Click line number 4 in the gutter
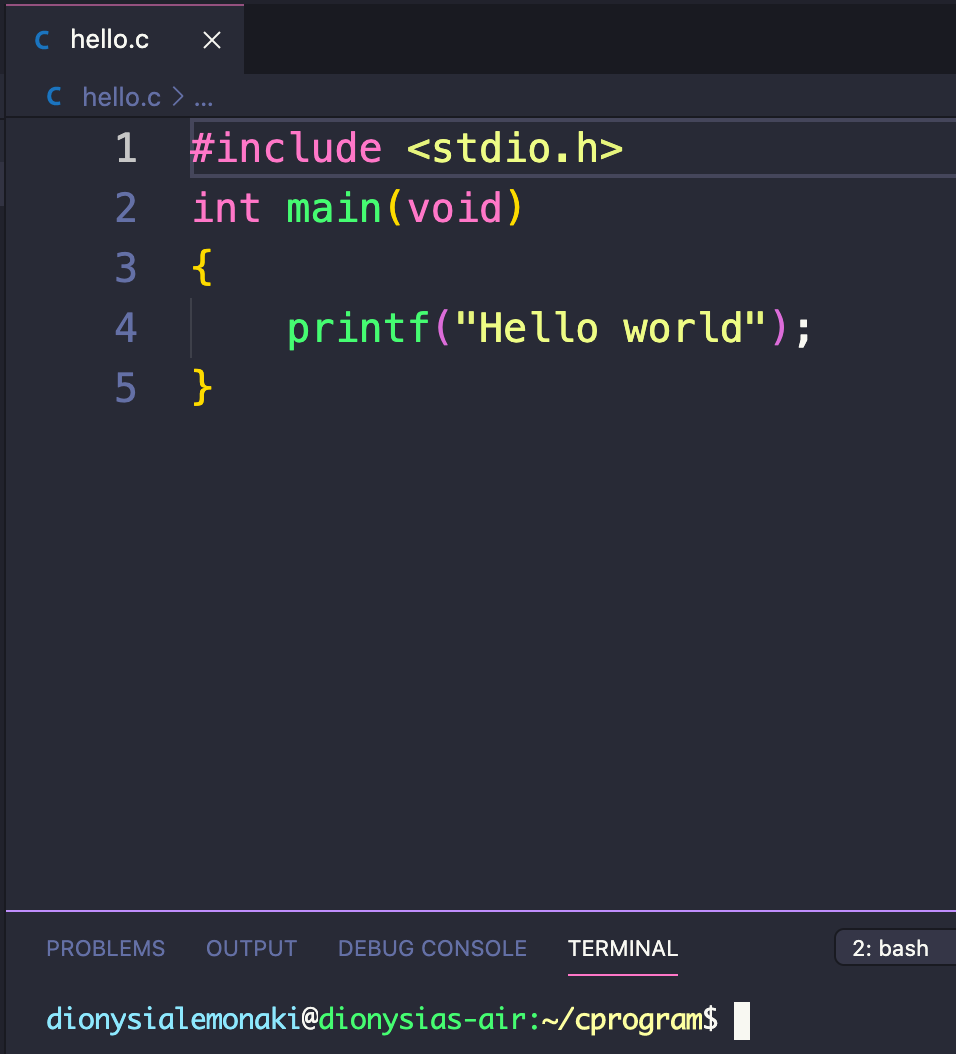Screen dimensions: 956x1054 point(126,328)
